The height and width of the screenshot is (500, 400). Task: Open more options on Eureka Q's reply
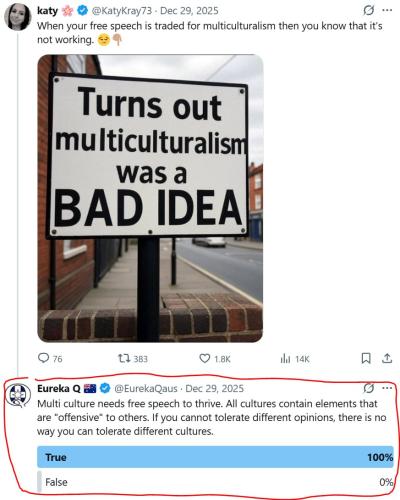tap(387, 388)
